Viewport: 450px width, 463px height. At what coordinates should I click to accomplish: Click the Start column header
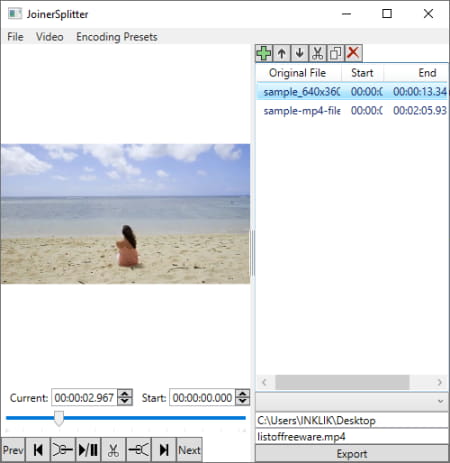362,73
